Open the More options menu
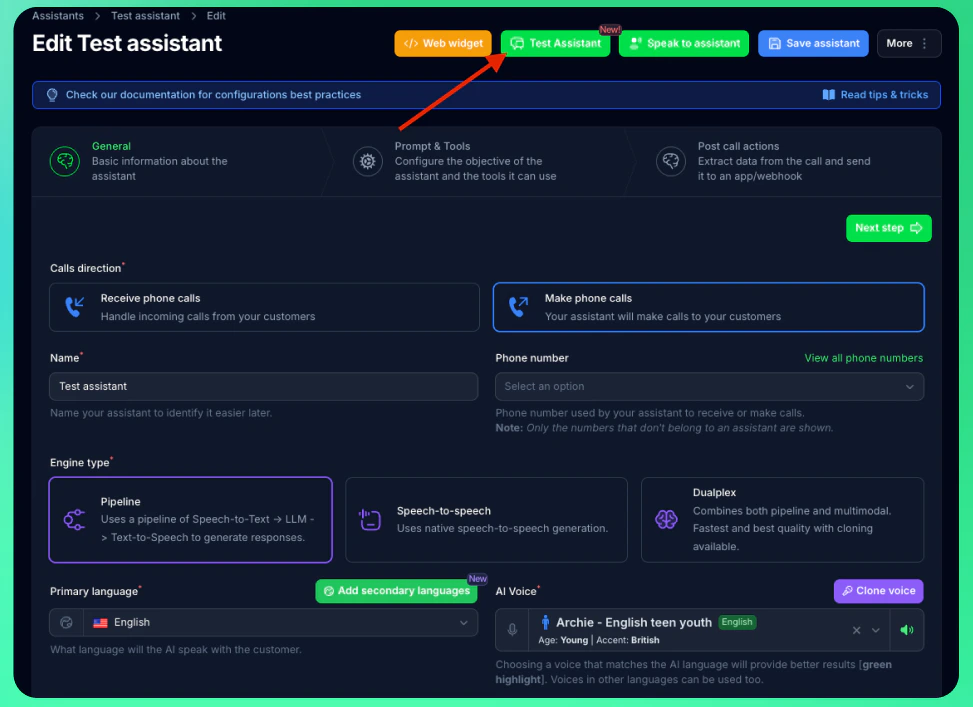This screenshot has height=707, width=973. 907,43
